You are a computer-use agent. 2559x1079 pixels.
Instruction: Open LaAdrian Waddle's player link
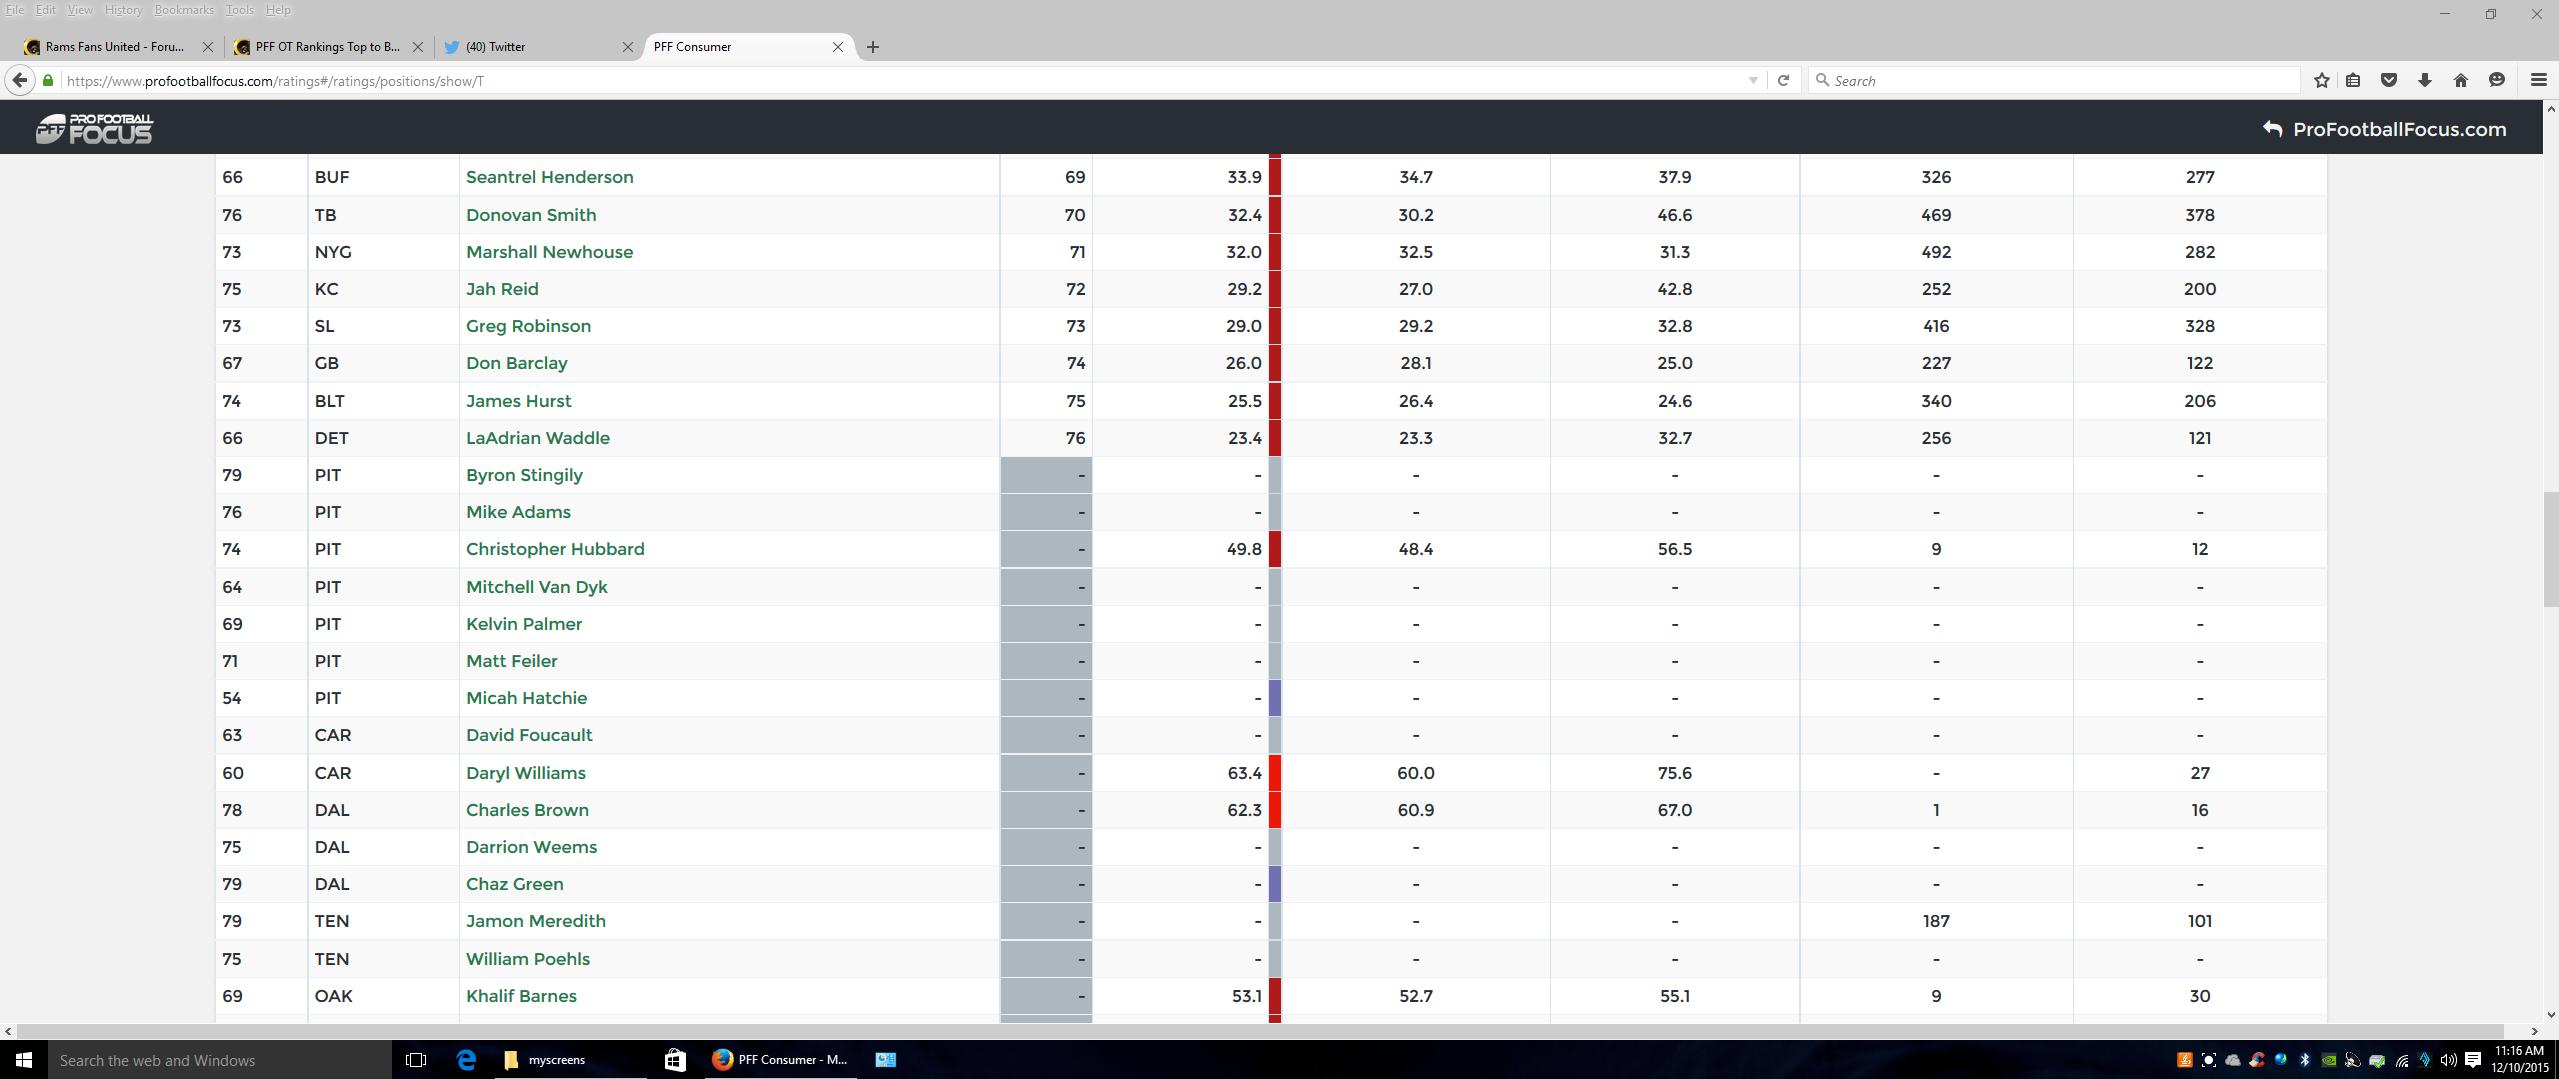[x=538, y=438]
